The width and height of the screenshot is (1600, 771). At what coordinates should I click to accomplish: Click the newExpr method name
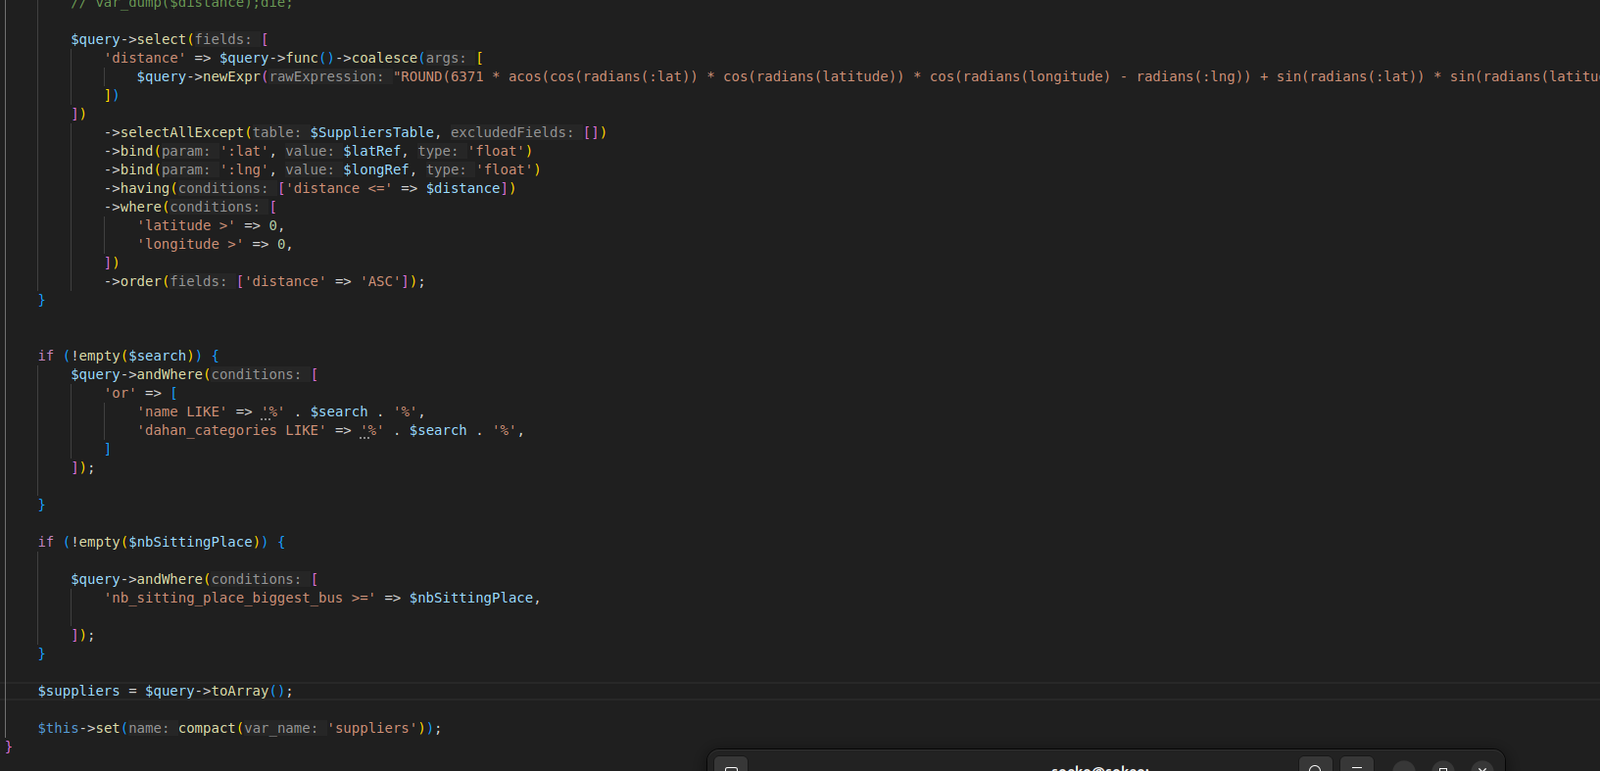[x=231, y=77]
